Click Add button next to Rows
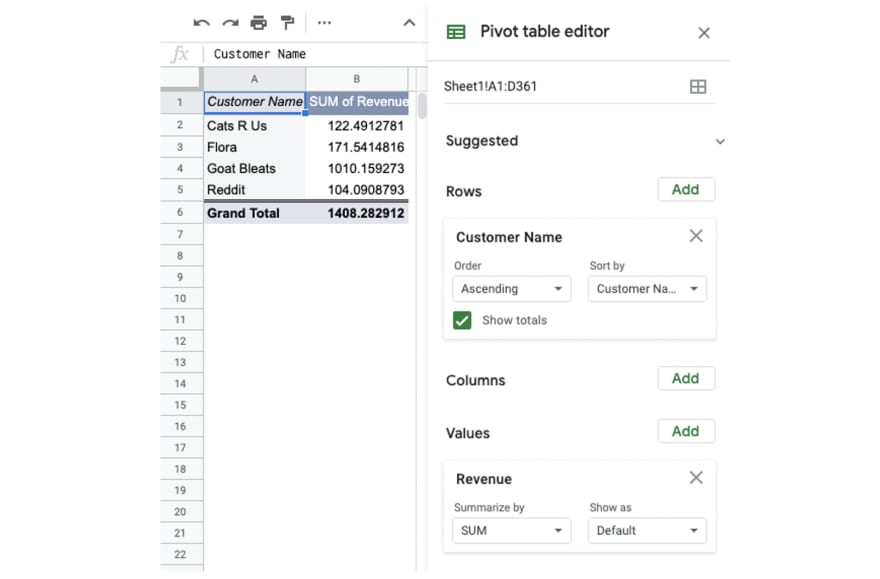Image resolution: width=880 pixels, height=579 pixels. [x=686, y=190]
